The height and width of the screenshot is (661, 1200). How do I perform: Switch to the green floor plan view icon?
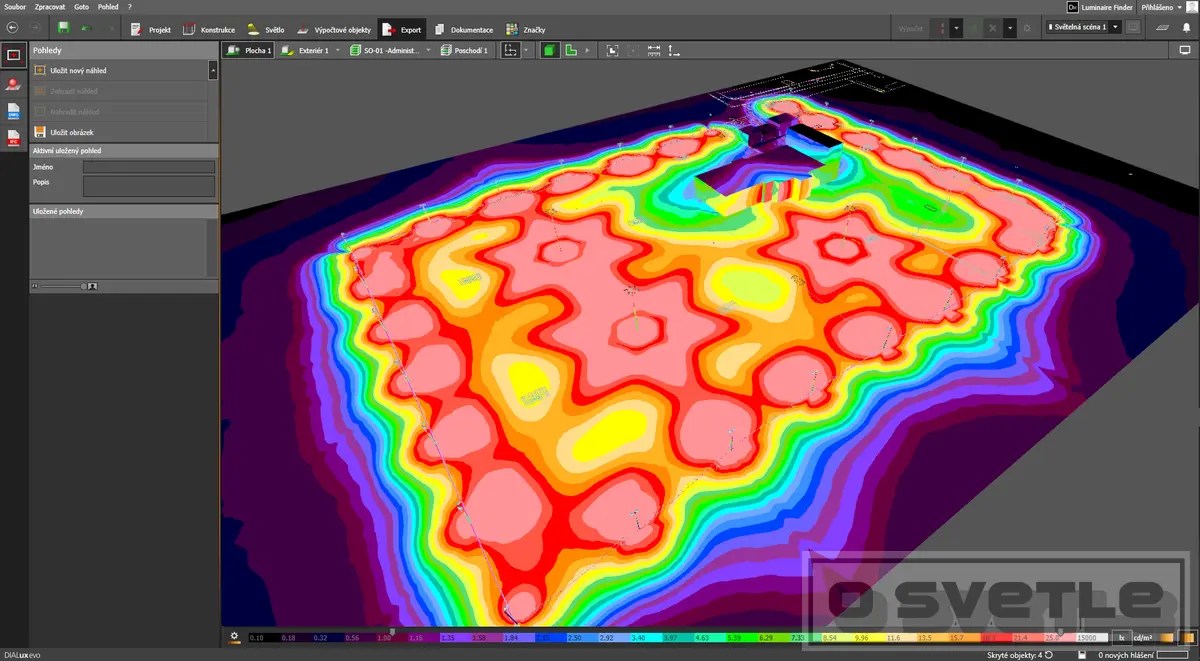(571, 50)
